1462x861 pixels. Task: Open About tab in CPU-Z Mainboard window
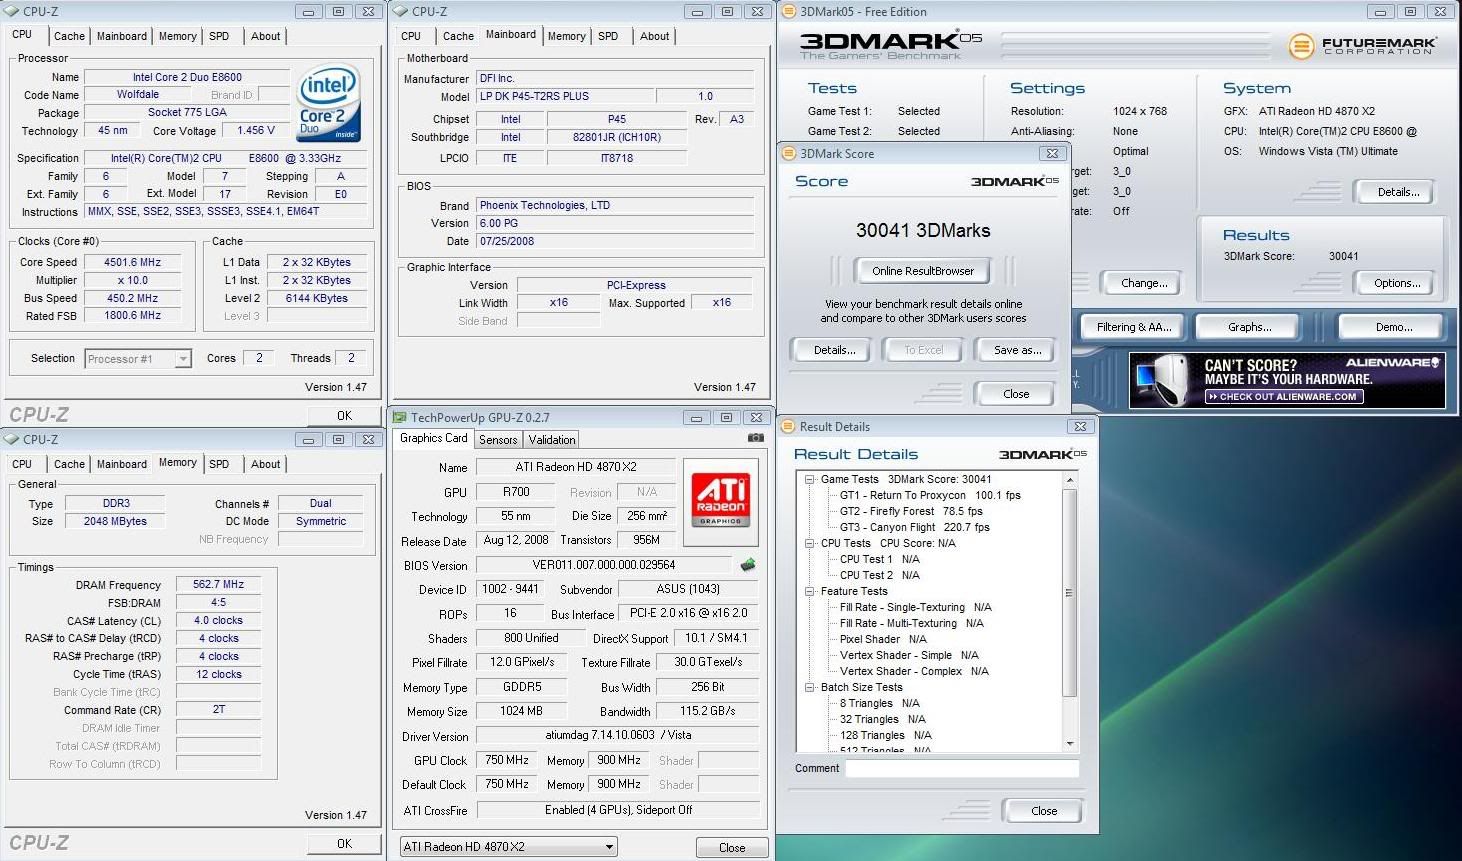[x=655, y=36]
